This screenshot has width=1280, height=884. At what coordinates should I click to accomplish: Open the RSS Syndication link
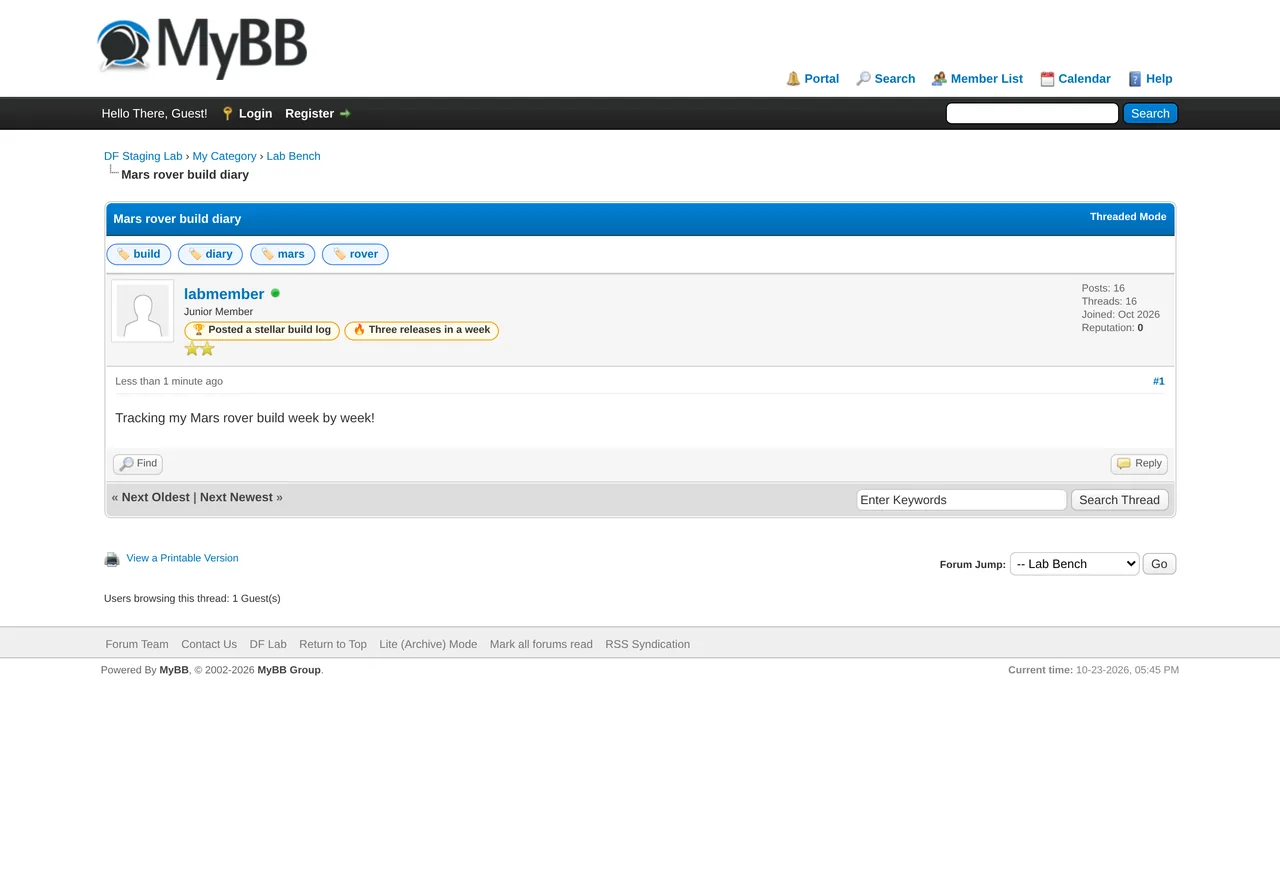647,645
